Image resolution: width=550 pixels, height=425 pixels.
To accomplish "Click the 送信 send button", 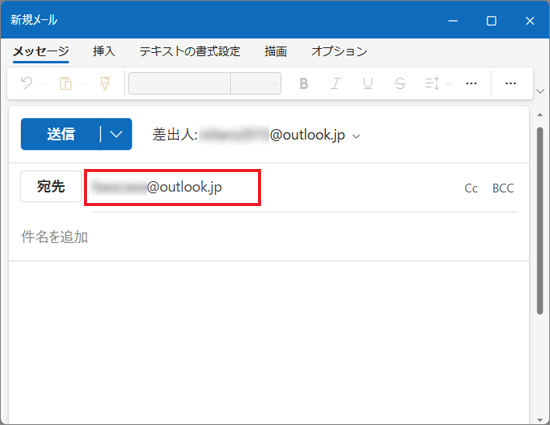I will [x=61, y=134].
